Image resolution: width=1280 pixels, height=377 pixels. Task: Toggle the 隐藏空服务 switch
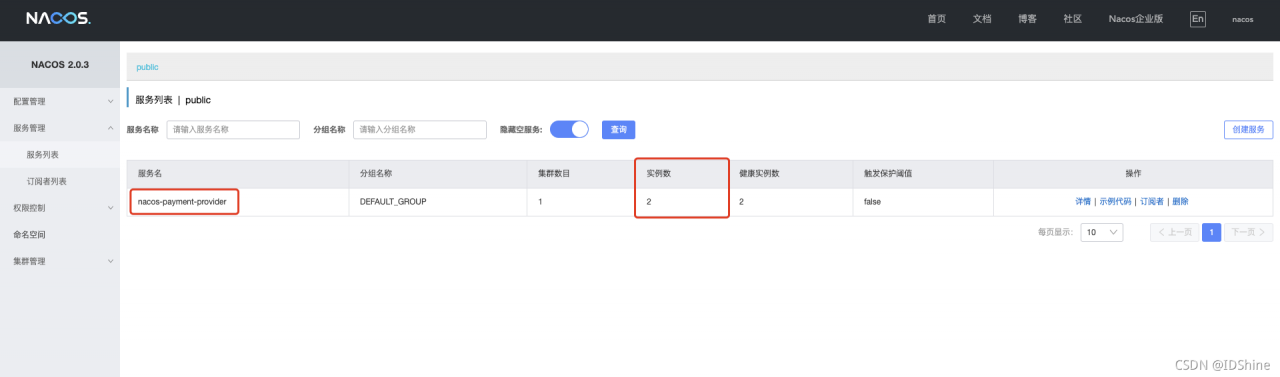point(569,129)
